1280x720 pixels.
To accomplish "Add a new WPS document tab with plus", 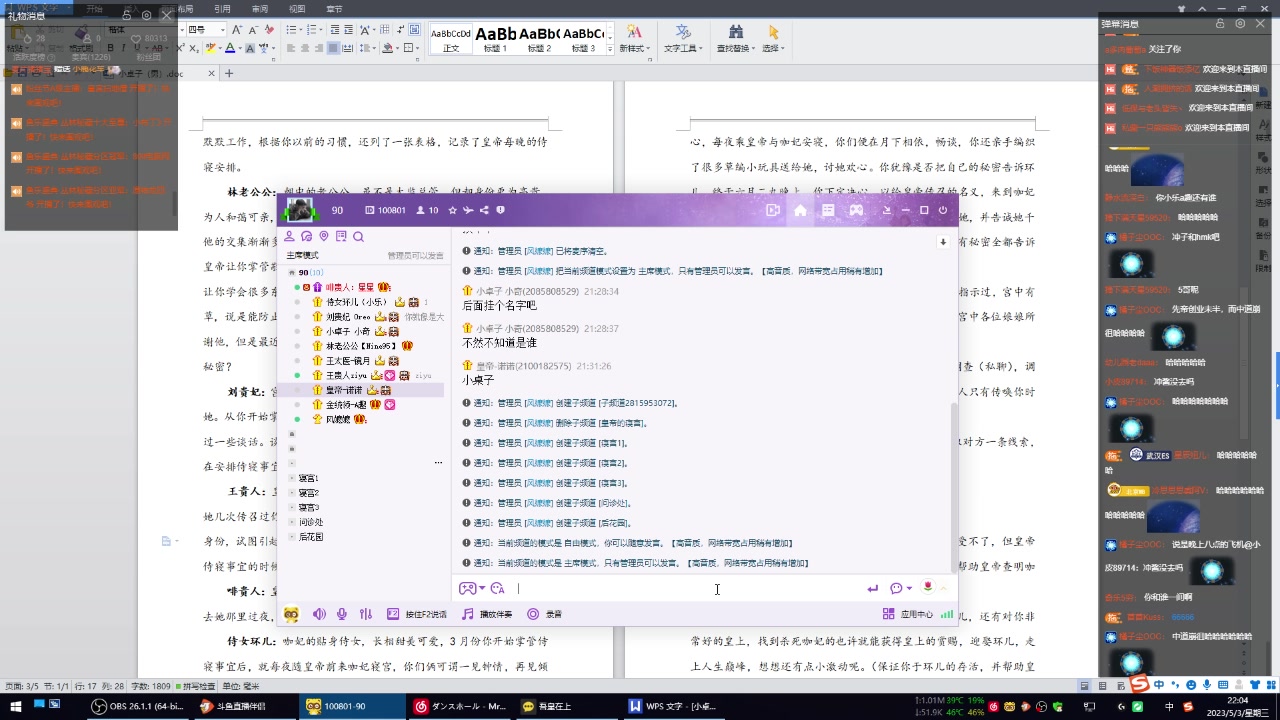I will click(229, 73).
